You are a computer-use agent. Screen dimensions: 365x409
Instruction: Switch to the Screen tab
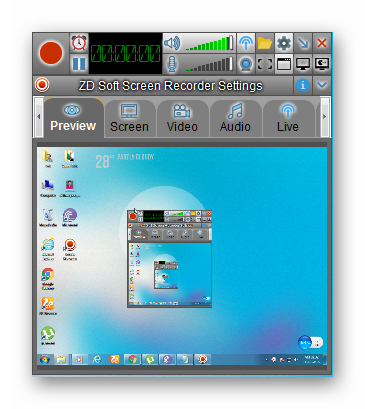[129, 118]
